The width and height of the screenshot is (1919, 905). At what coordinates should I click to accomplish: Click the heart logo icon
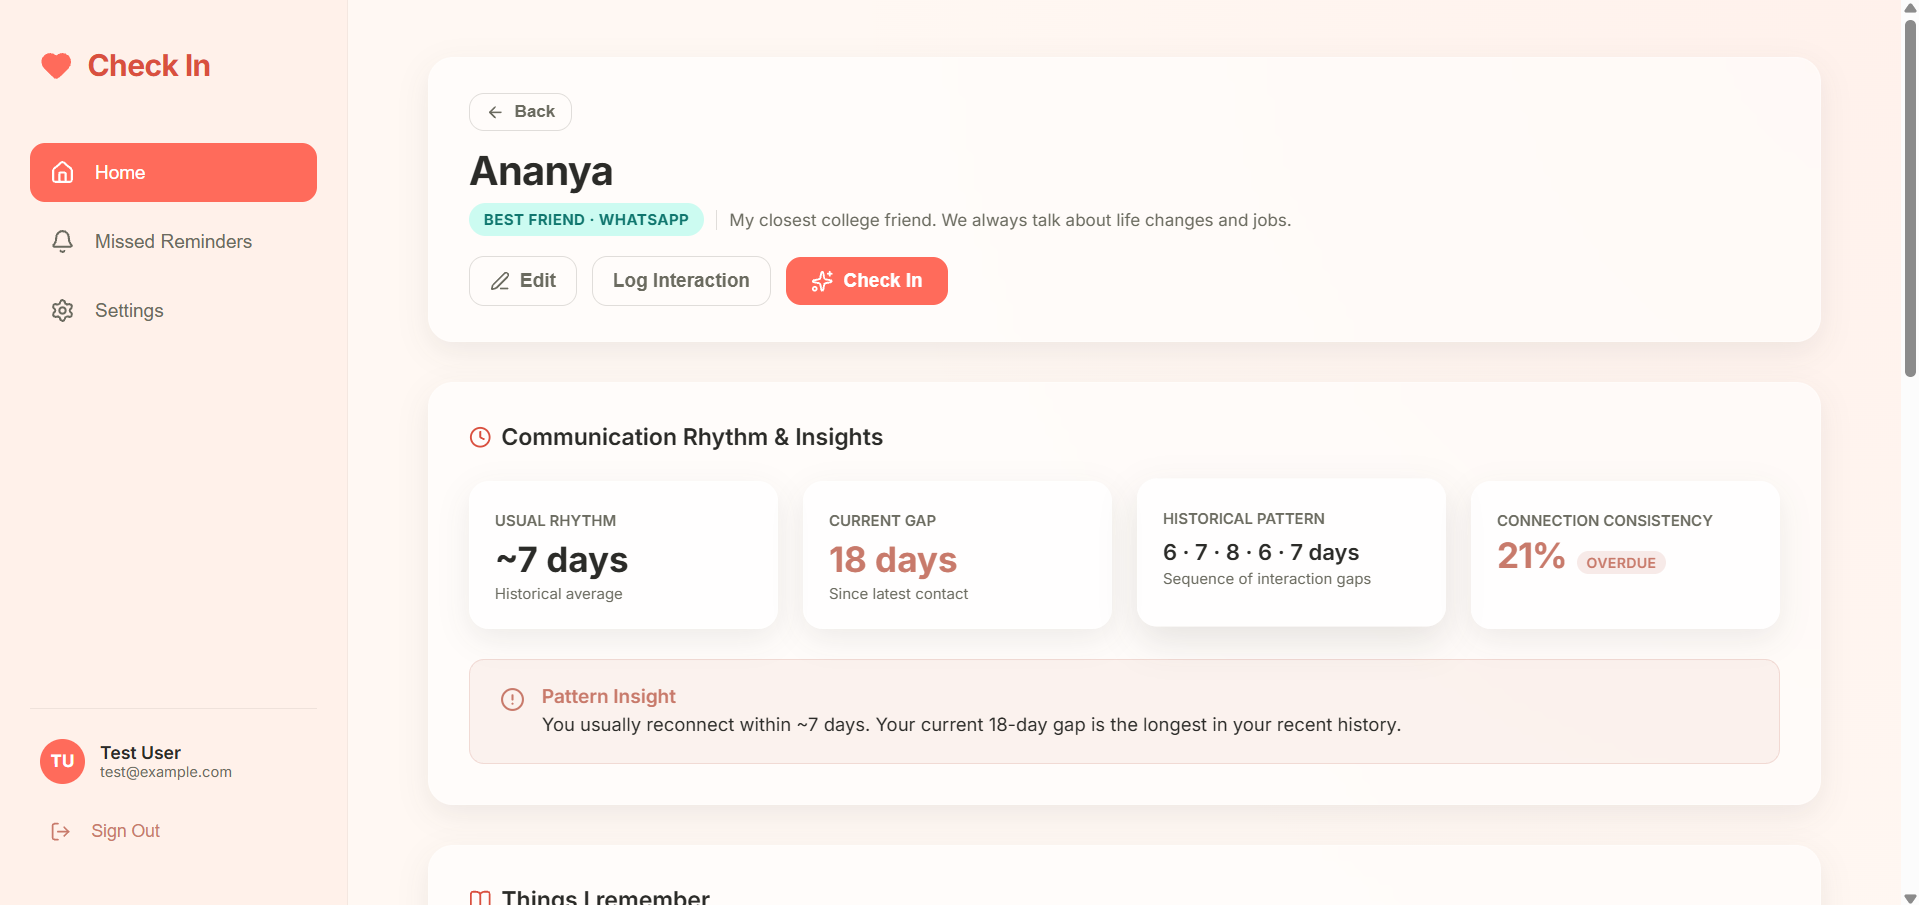pos(56,66)
